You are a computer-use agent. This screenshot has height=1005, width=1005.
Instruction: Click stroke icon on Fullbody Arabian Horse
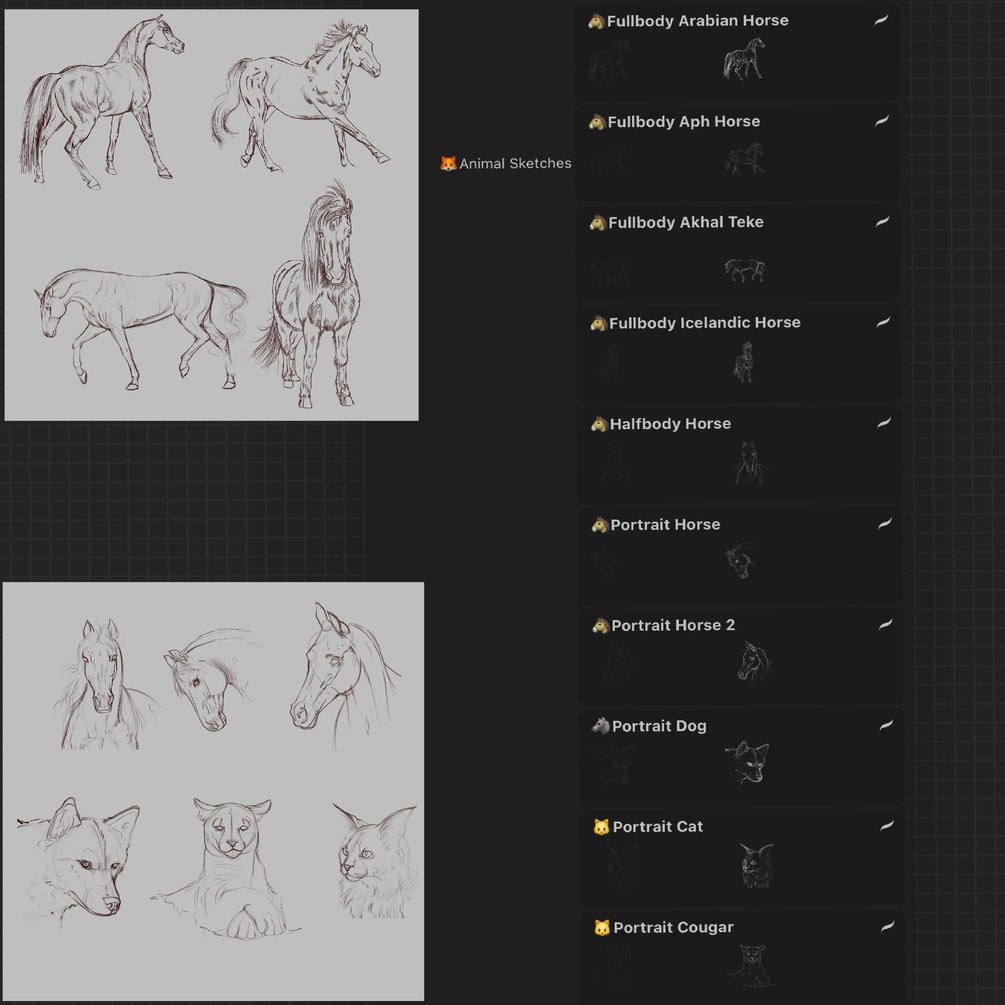pos(881,21)
